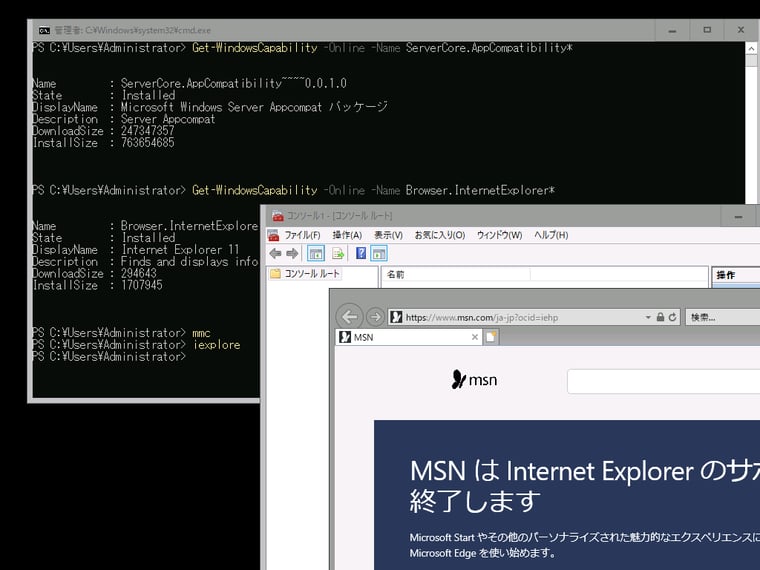
Task: Click the '247347357' DownloadSize value
Action: coord(147,130)
